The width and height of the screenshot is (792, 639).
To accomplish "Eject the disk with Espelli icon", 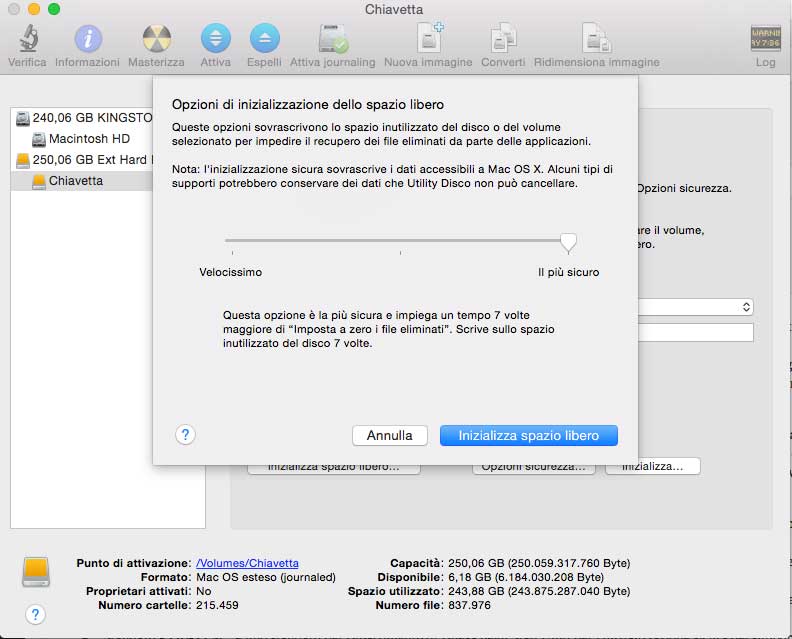I will pos(264,40).
